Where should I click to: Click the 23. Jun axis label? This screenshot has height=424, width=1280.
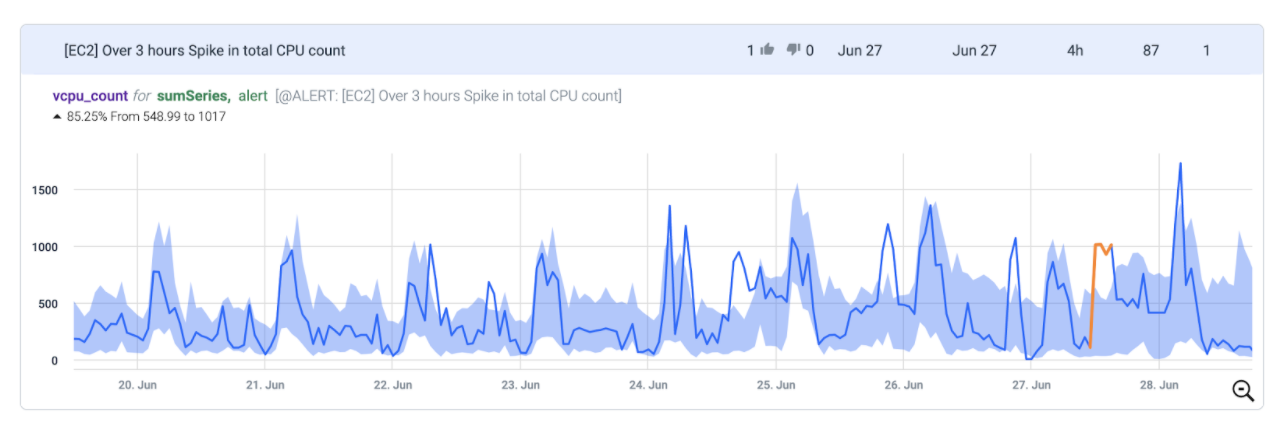[521, 384]
